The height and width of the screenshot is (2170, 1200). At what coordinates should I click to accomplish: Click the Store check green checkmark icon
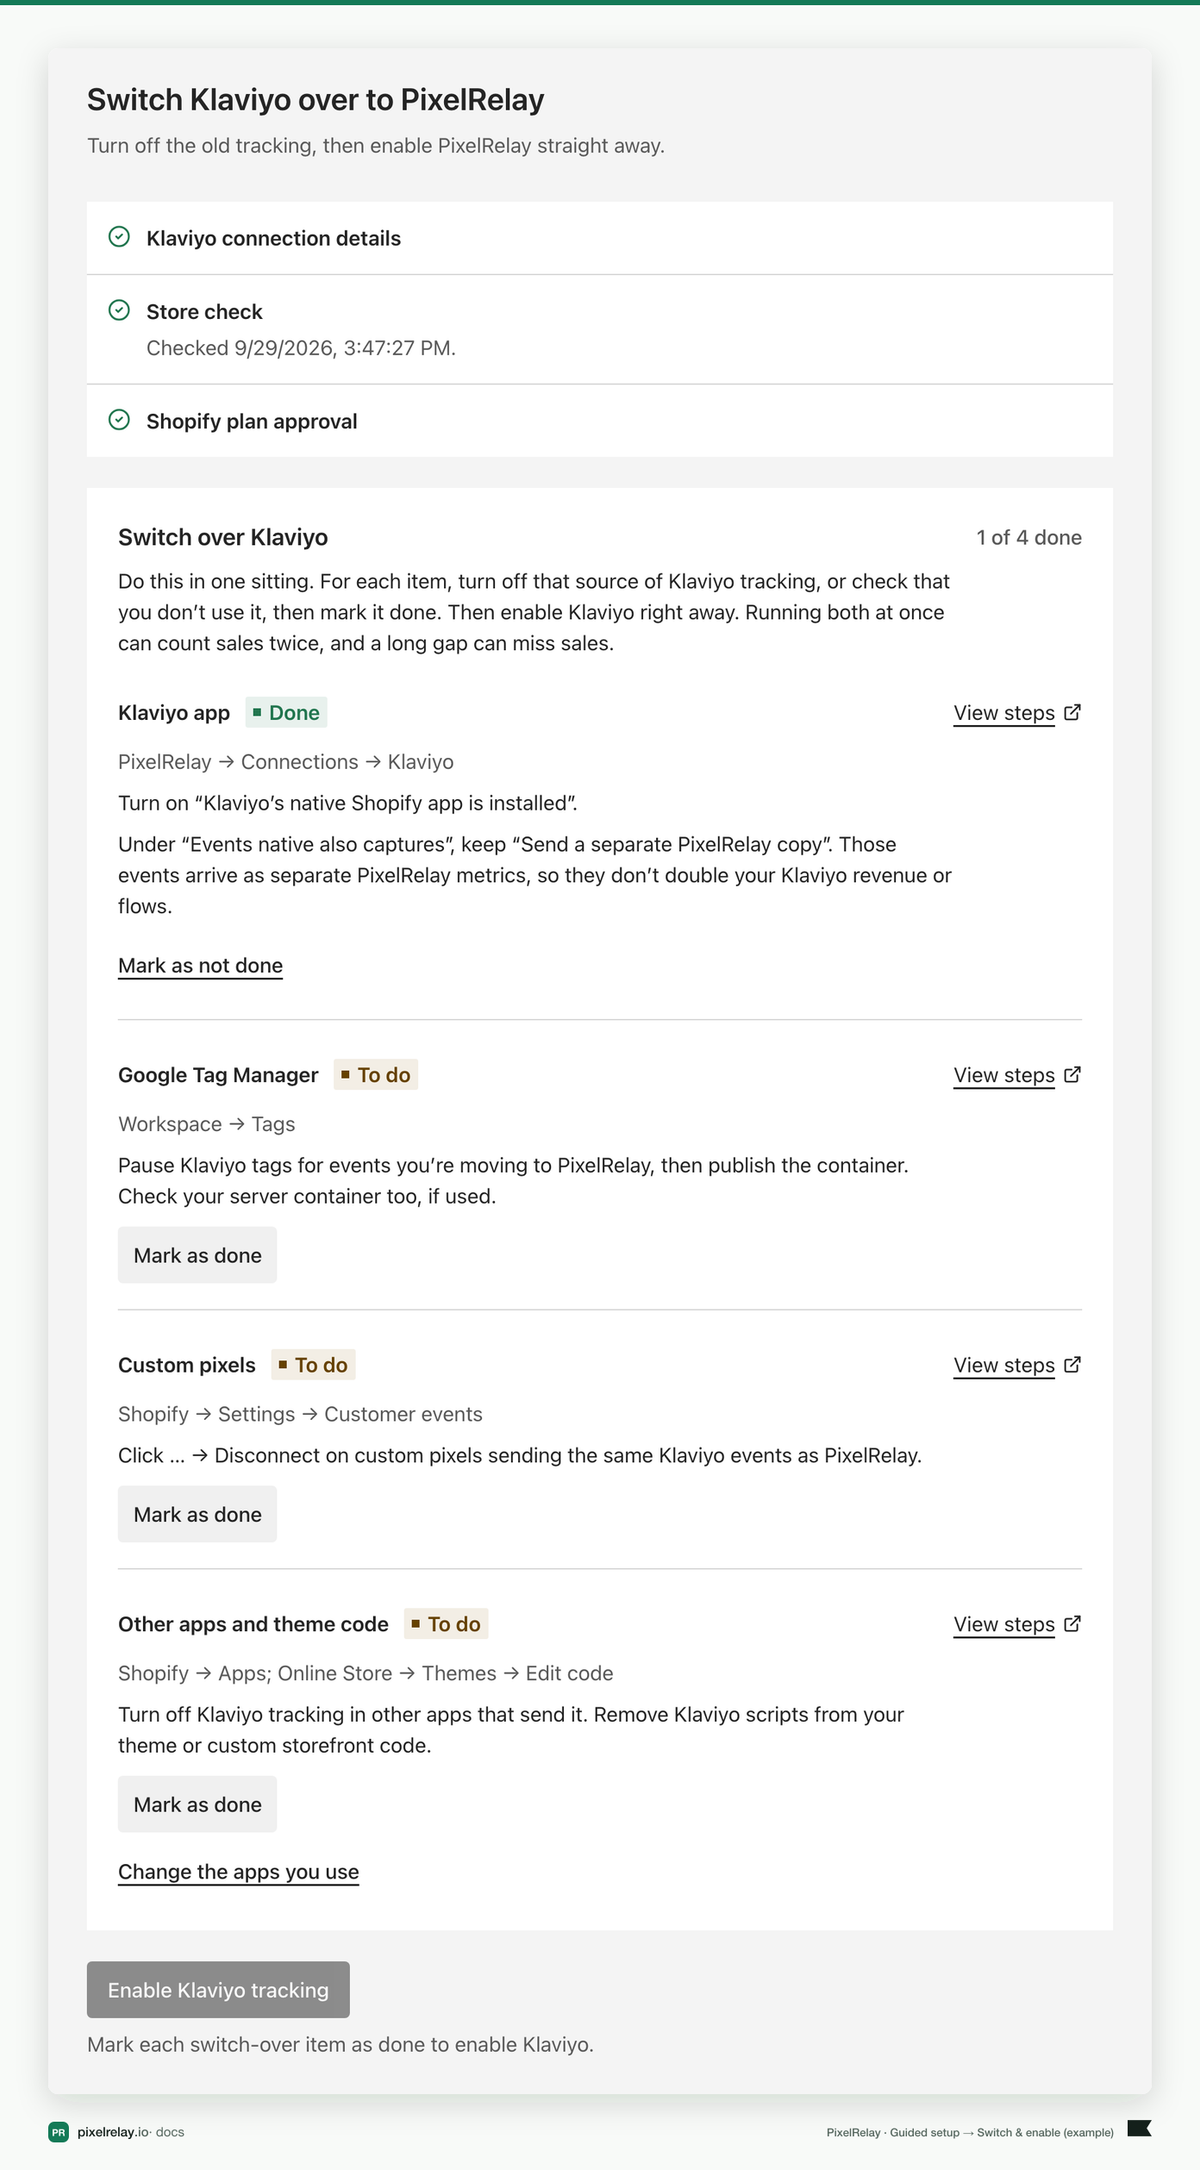pos(119,310)
